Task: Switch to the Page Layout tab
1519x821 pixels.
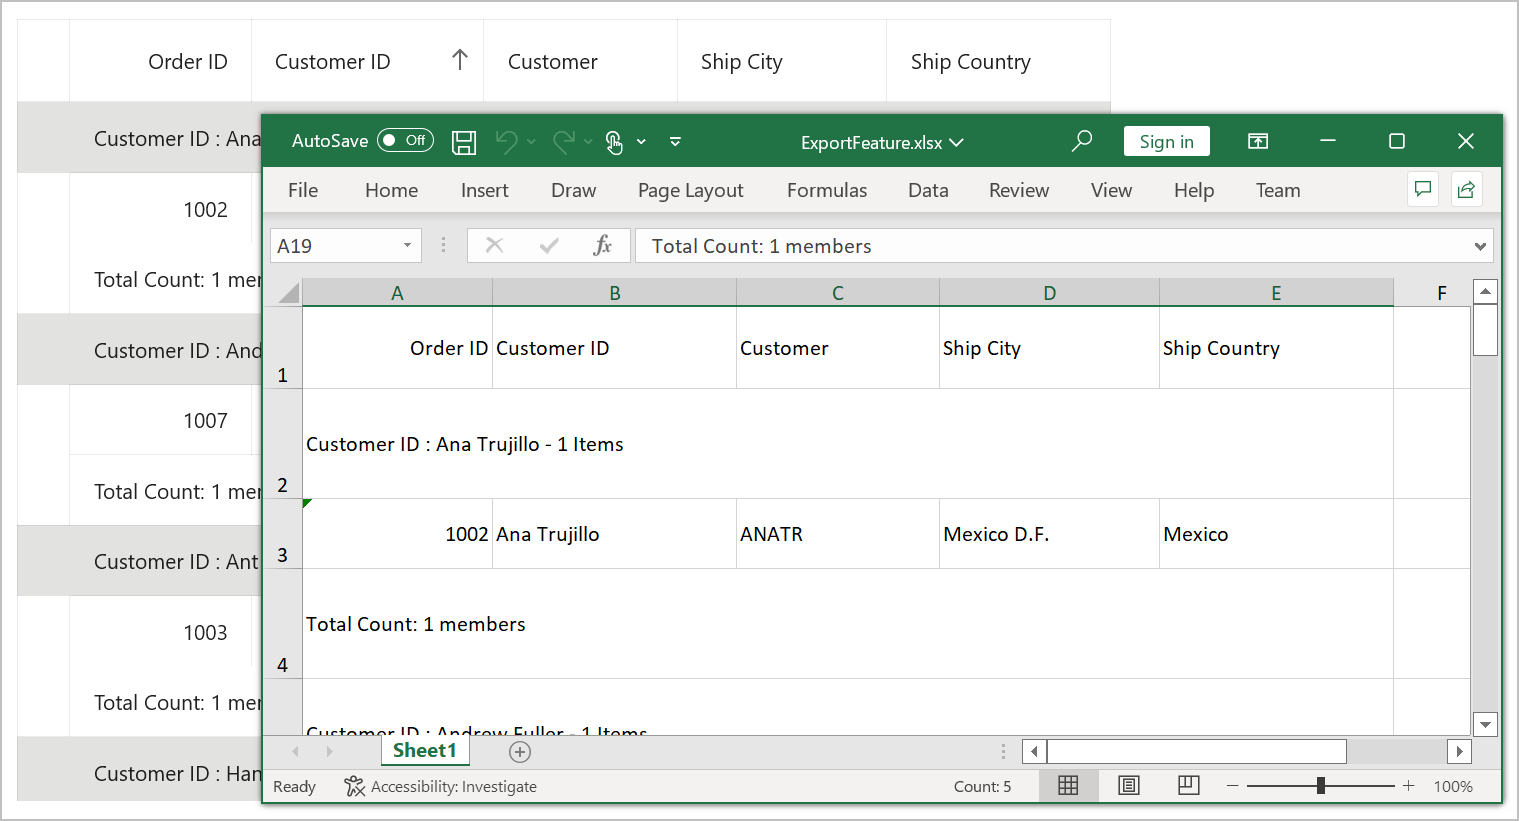Action: [x=690, y=190]
